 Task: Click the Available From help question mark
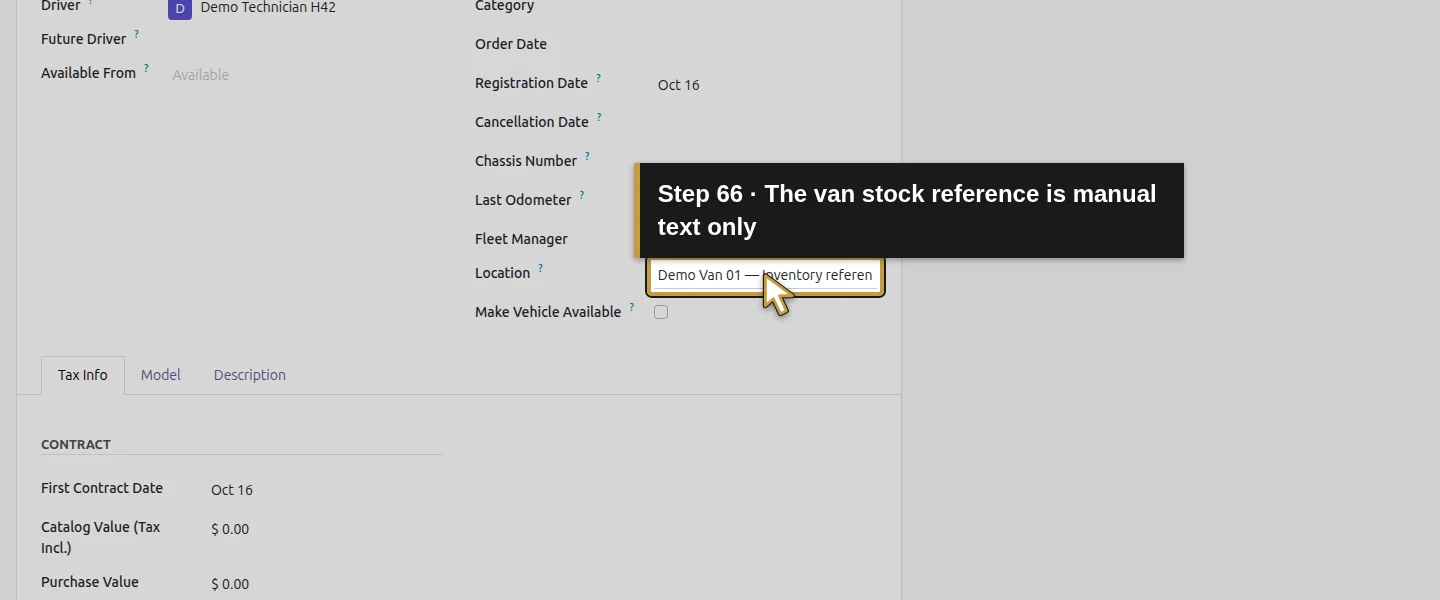pyautogui.click(x=146, y=68)
